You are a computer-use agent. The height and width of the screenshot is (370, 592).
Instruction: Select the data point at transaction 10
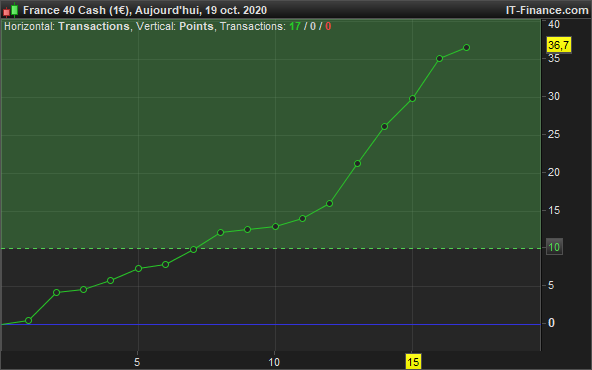pos(276,227)
